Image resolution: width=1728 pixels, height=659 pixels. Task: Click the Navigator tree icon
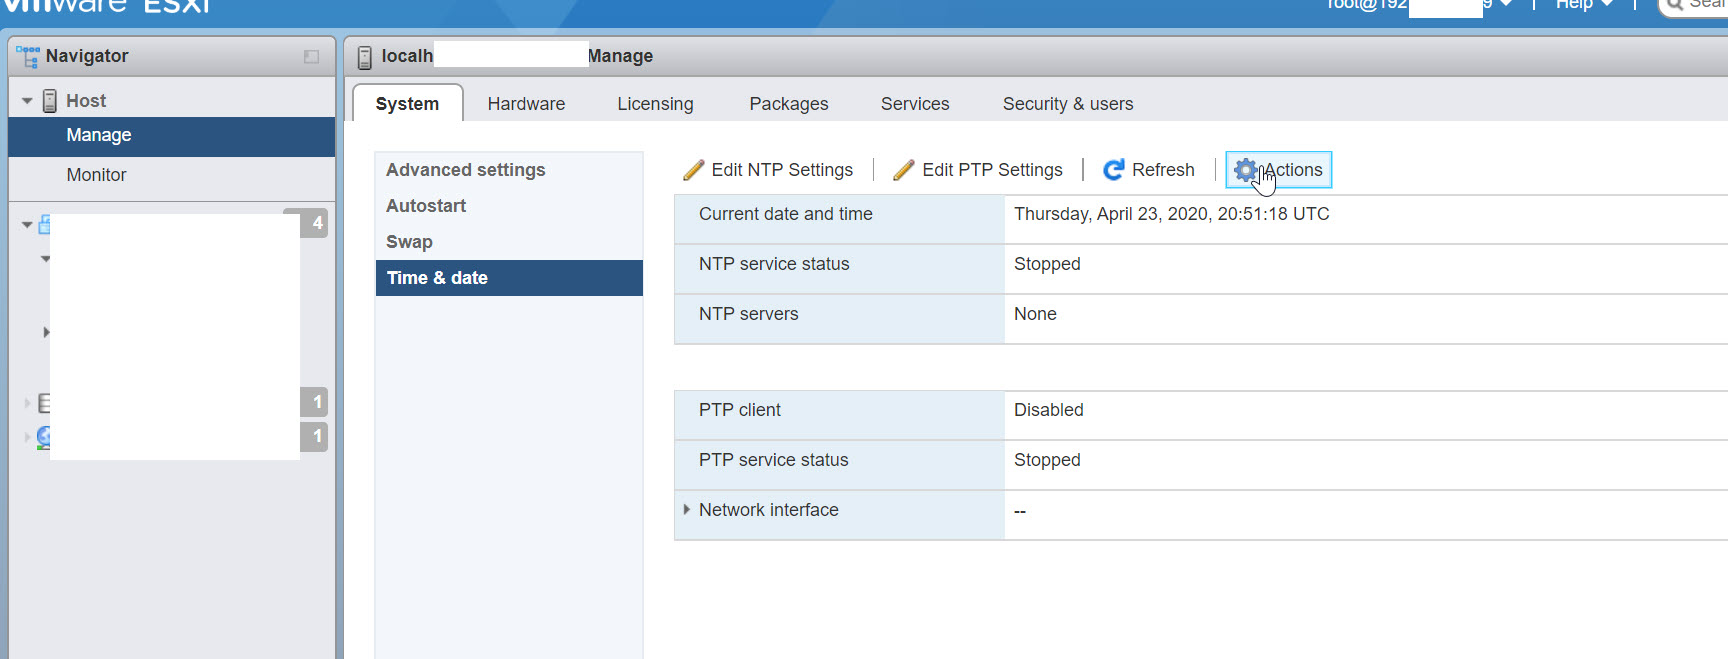coord(27,56)
